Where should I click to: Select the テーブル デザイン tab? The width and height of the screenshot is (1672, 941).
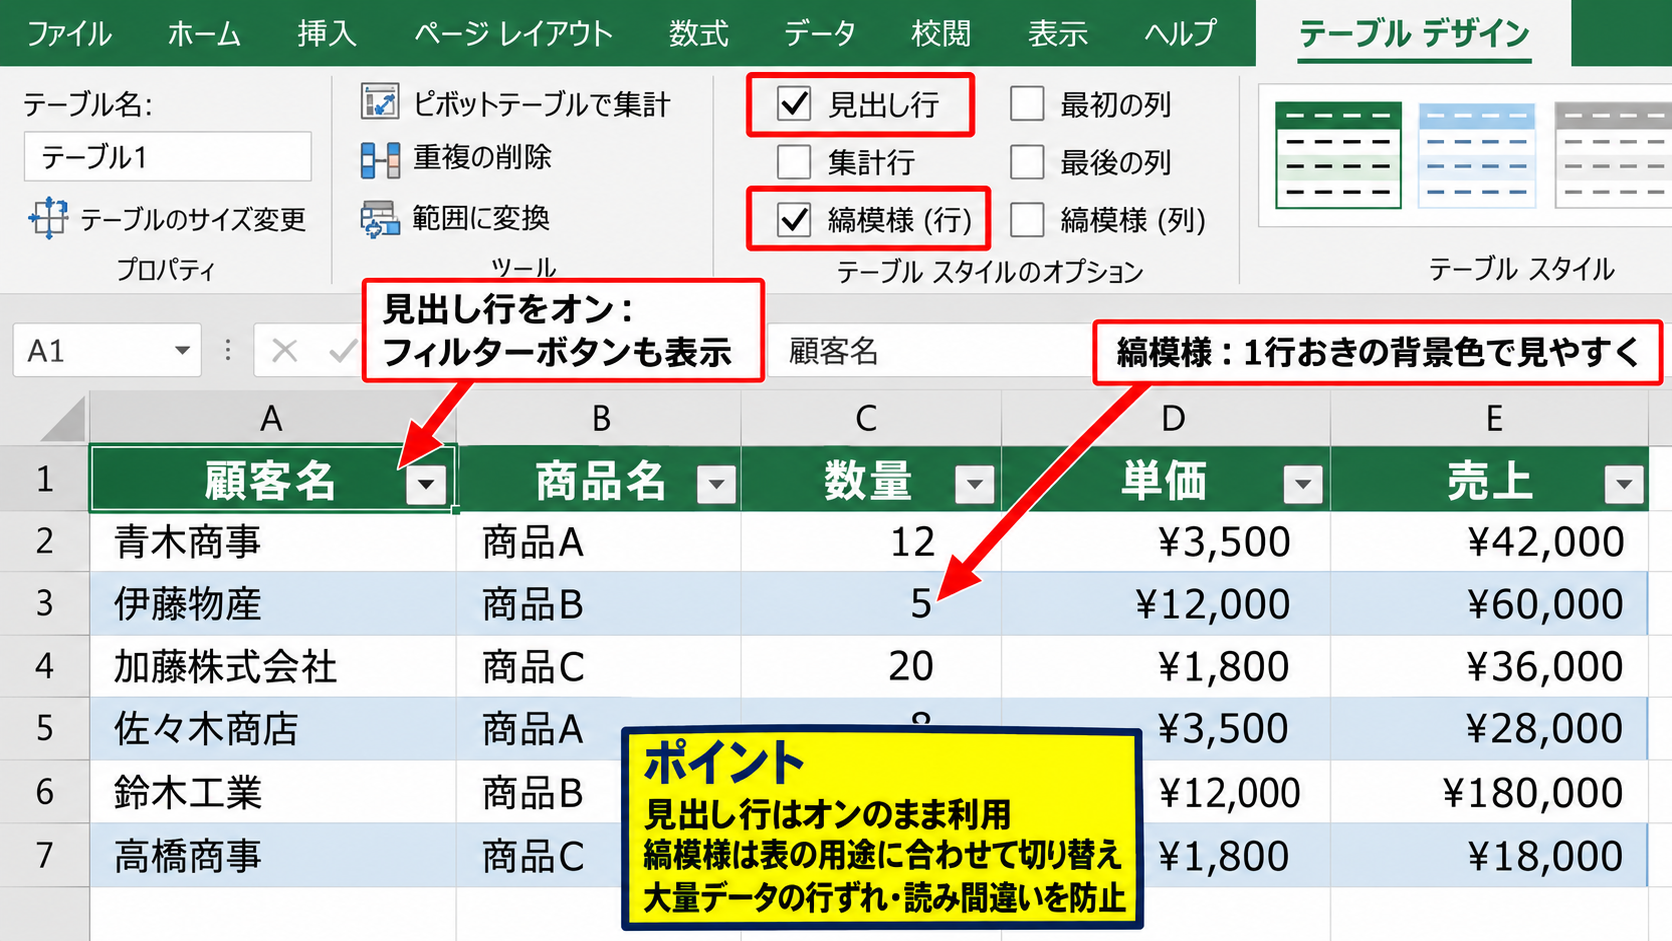point(1414,34)
